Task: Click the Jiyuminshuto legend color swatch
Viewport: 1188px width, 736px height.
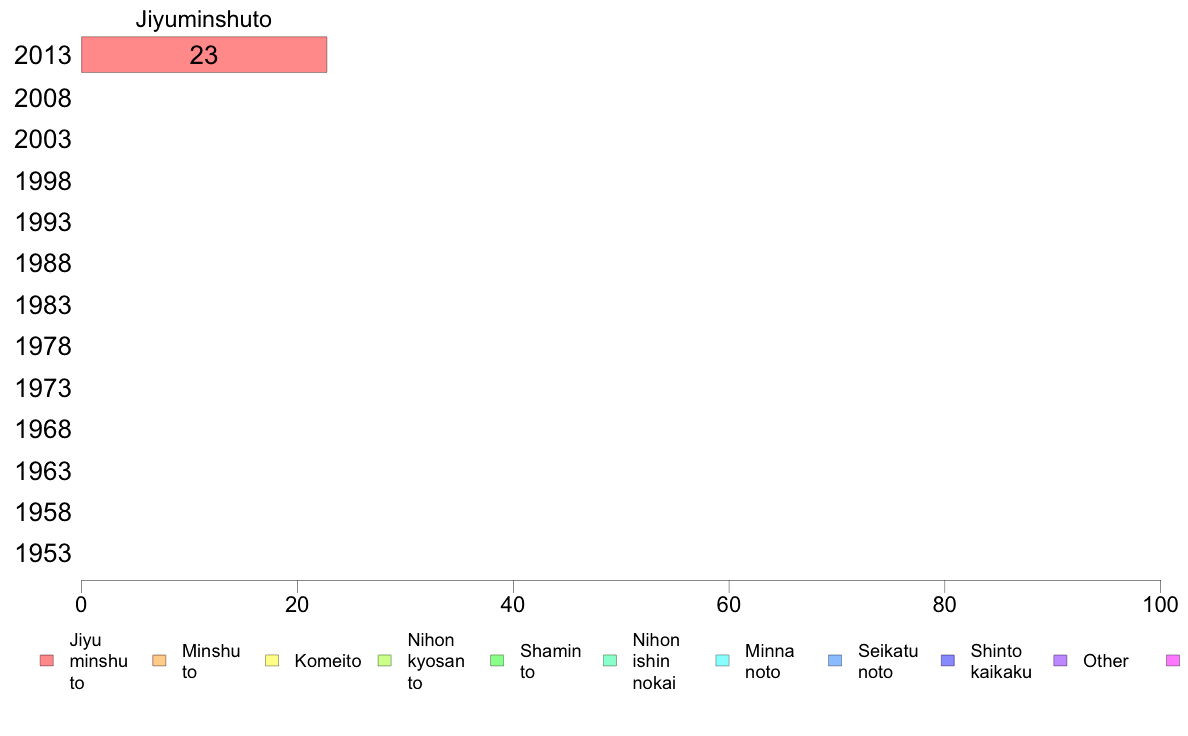Action: click(x=47, y=660)
